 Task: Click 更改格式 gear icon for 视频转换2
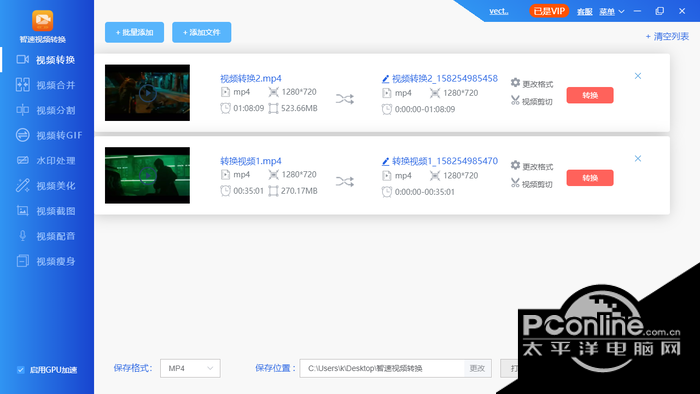[515, 83]
